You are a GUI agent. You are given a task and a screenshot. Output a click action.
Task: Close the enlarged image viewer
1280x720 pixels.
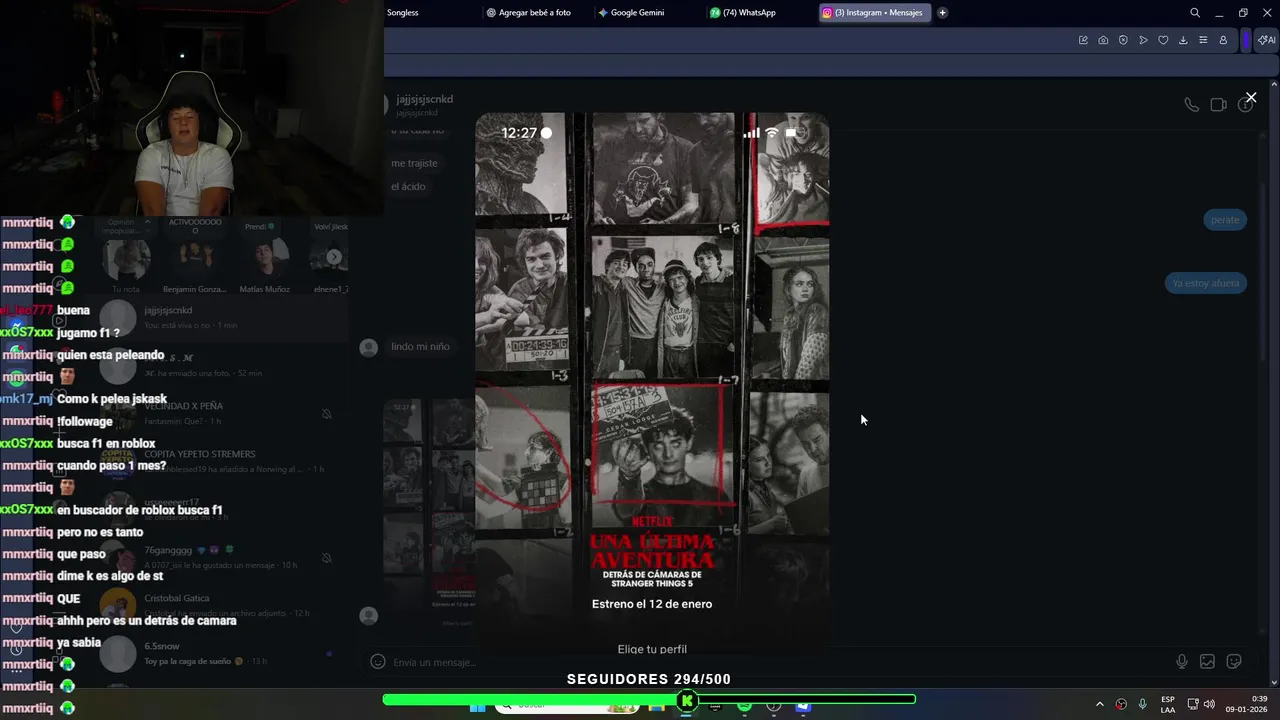(x=1251, y=97)
